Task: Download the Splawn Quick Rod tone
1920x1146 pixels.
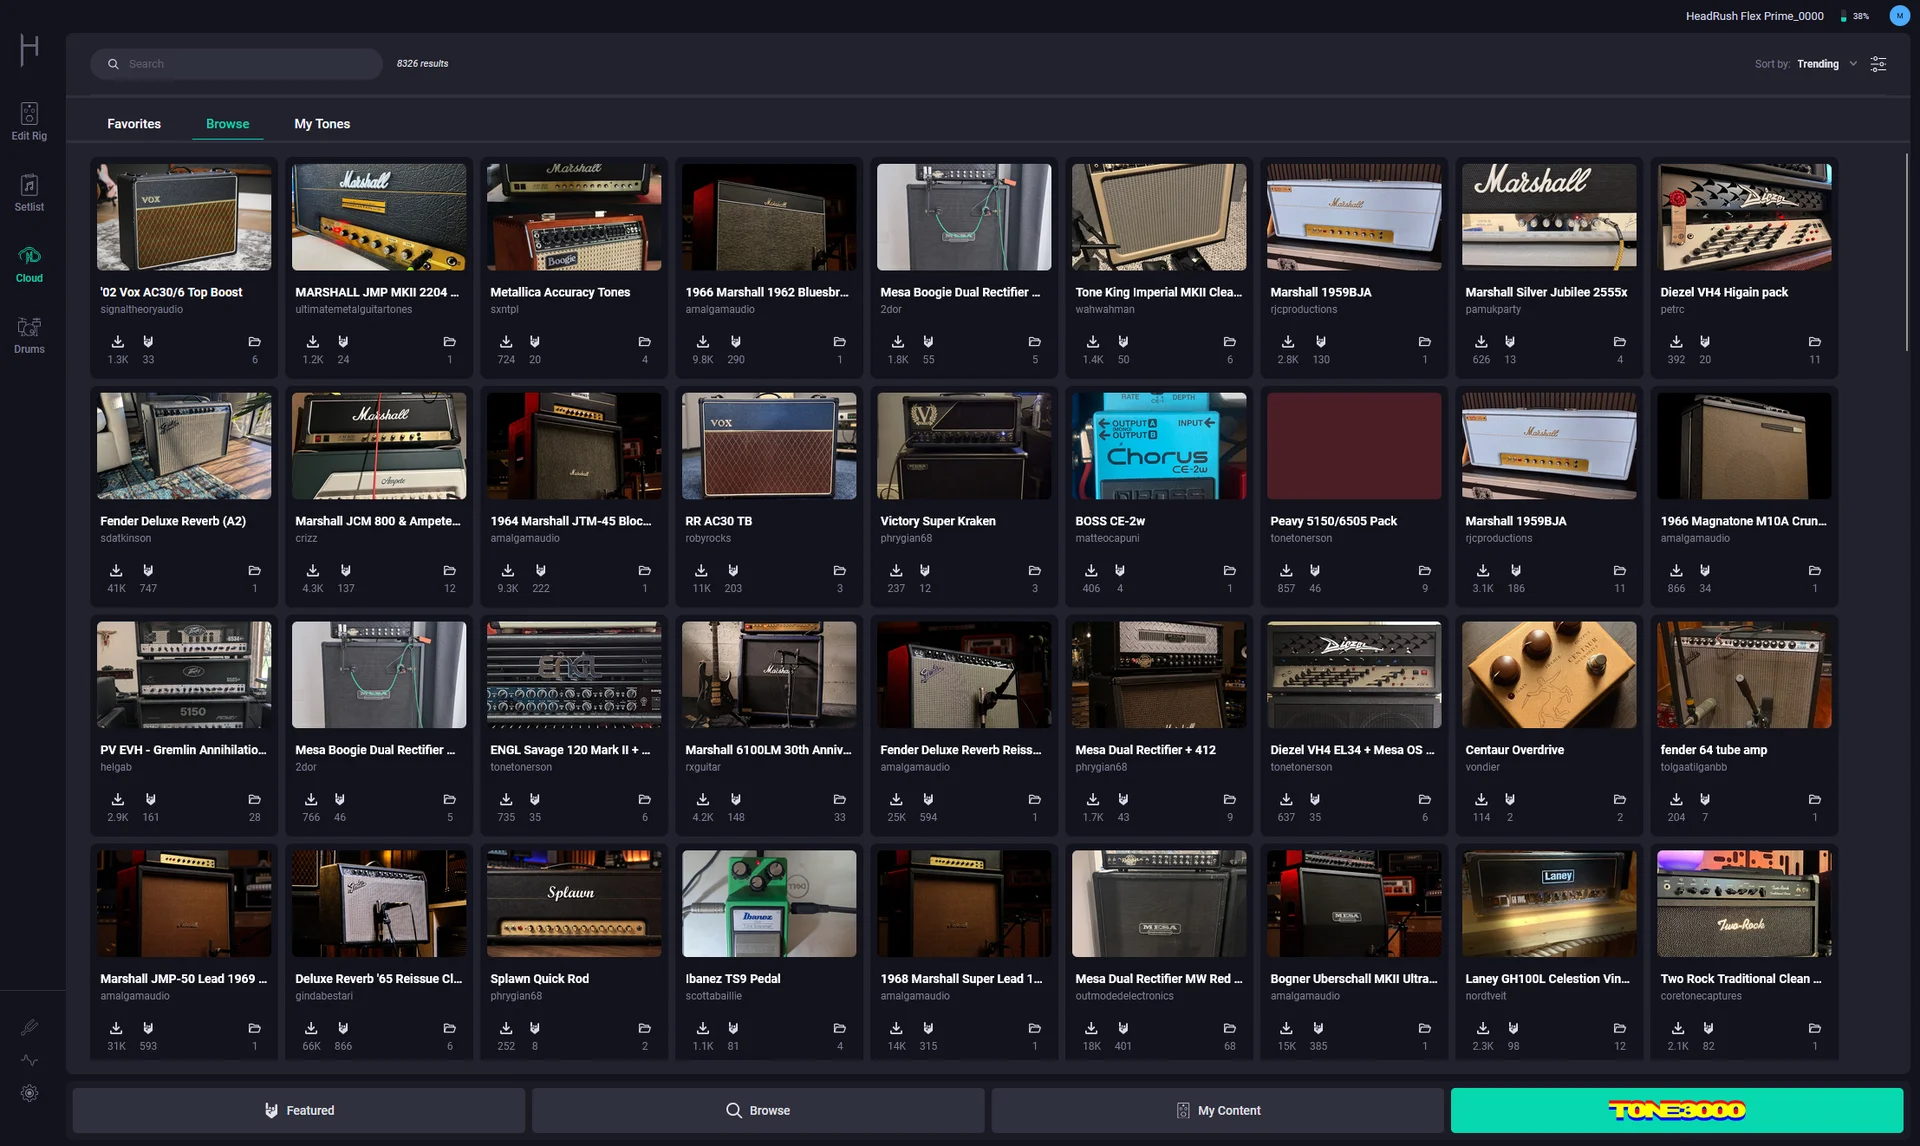Action: coord(506,1028)
